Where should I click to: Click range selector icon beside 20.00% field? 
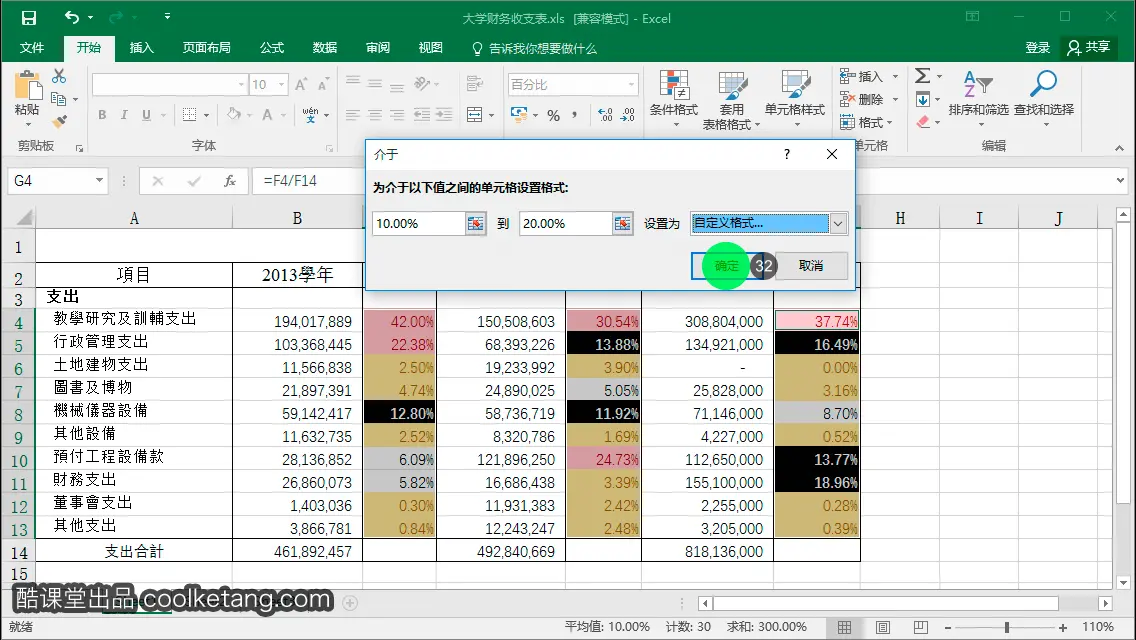pos(622,224)
